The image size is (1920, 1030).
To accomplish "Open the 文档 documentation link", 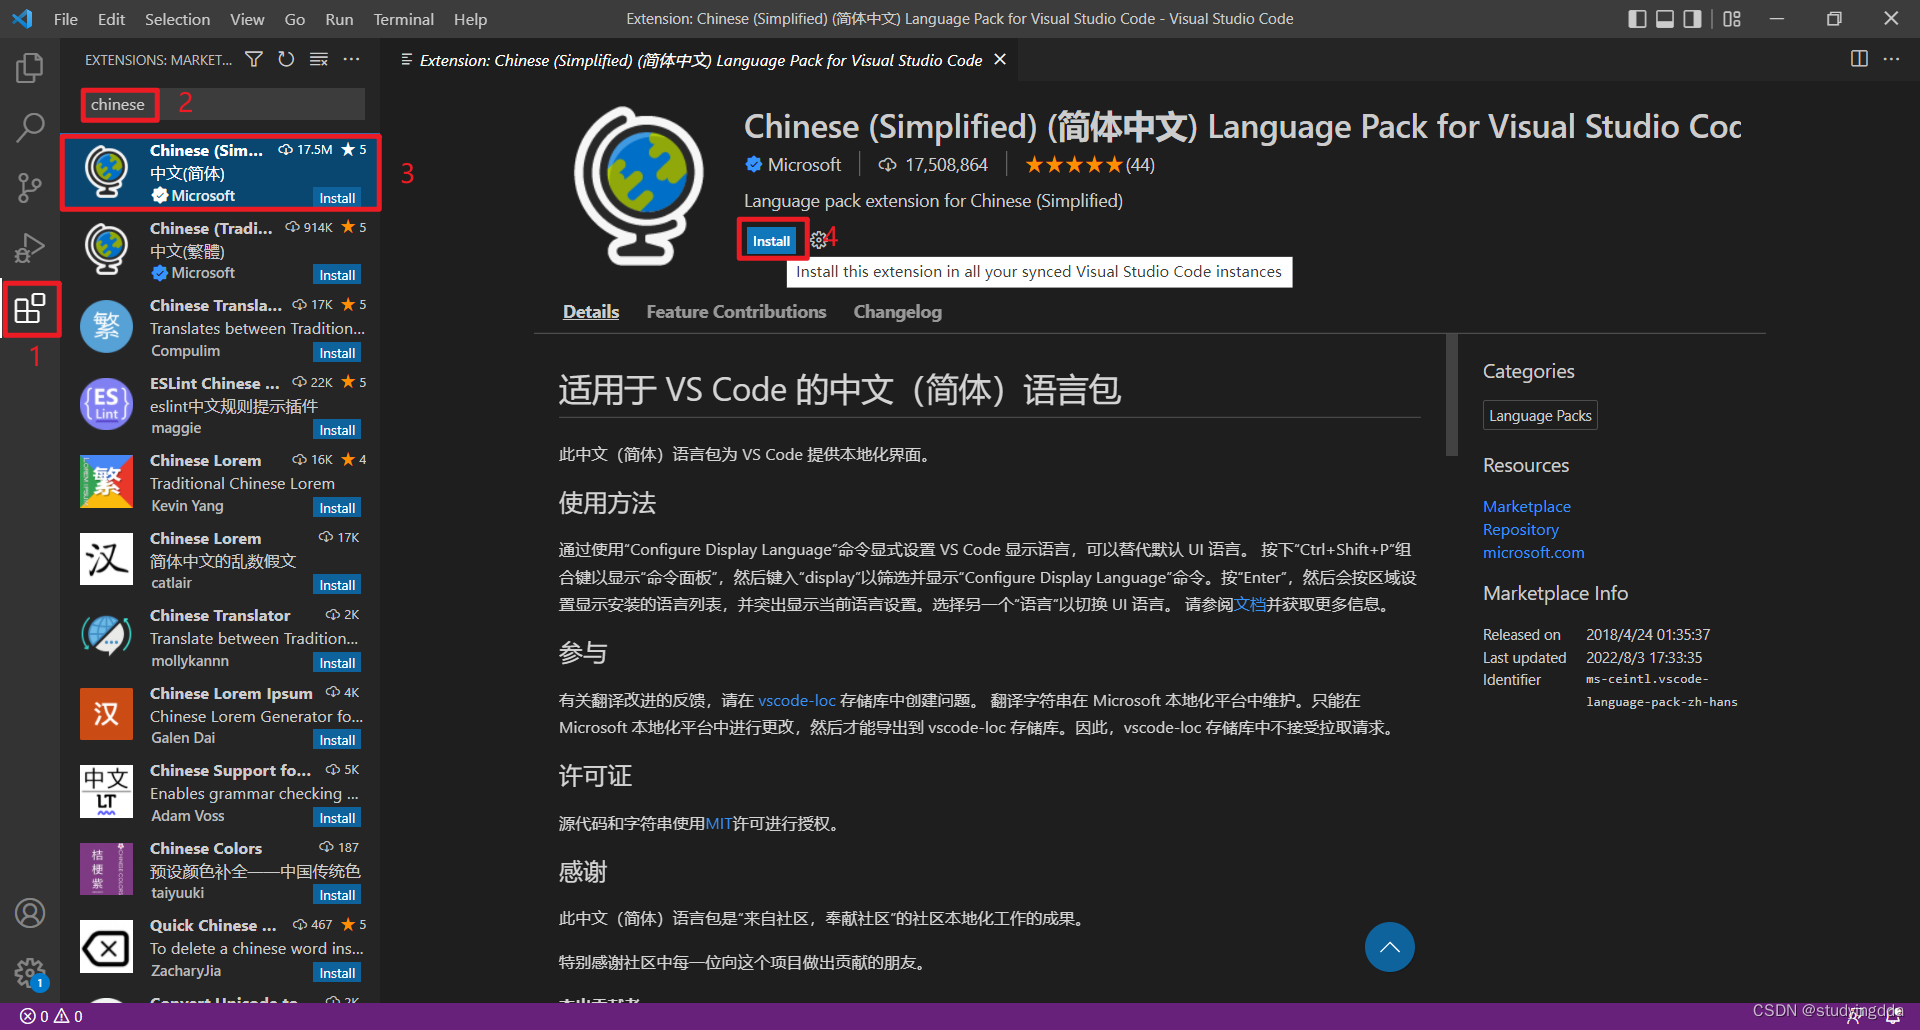I will coord(1250,604).
